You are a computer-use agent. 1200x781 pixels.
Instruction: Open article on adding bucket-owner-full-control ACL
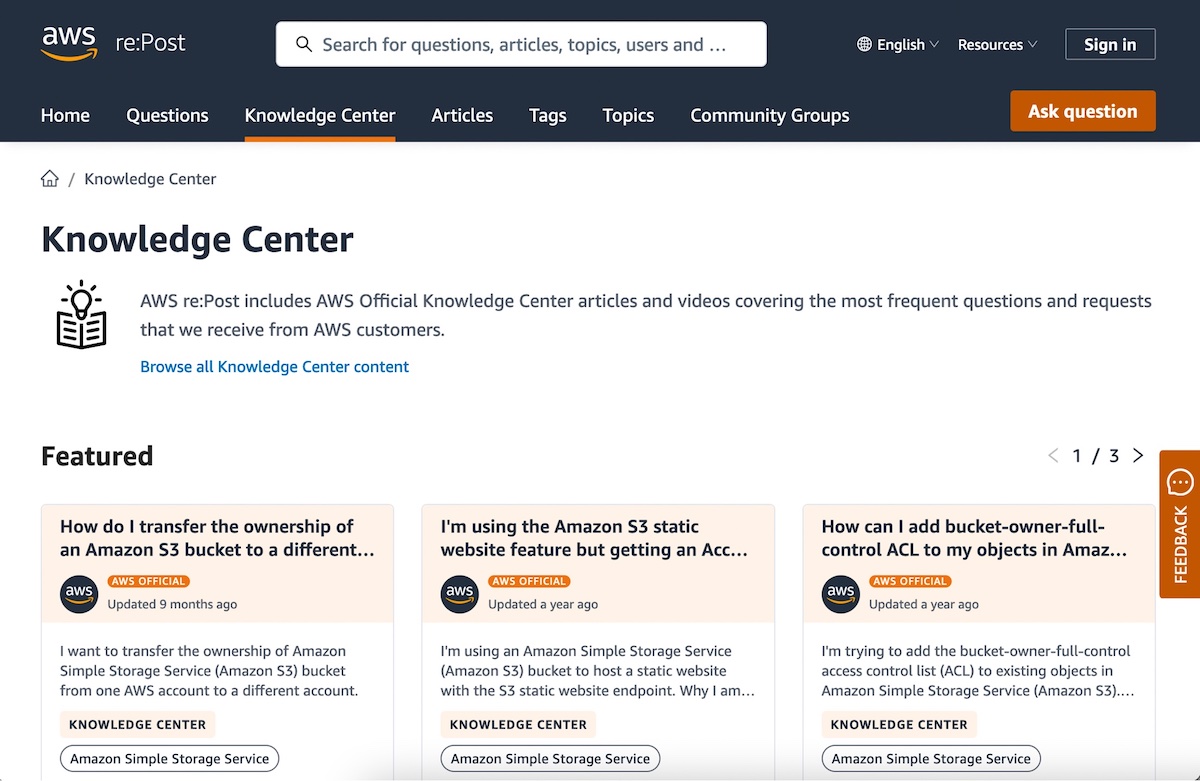tap(974, 538)
